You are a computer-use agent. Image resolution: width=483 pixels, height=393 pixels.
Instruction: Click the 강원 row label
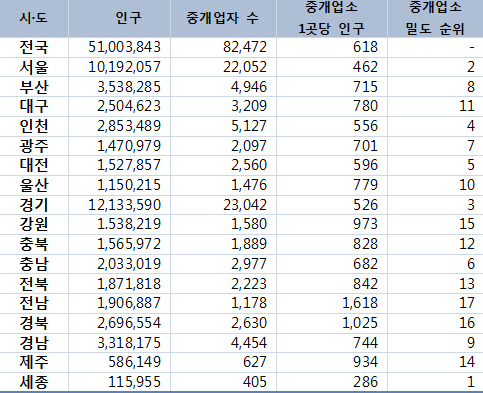click(x=34, y=224)
